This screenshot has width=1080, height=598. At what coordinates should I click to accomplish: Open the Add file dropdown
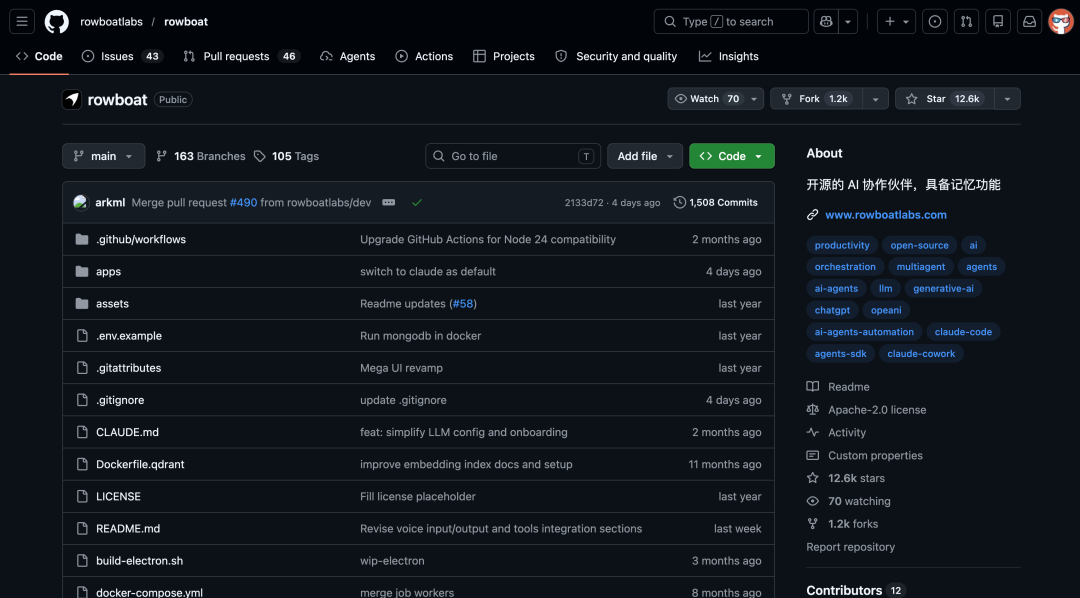coord(645,156)
